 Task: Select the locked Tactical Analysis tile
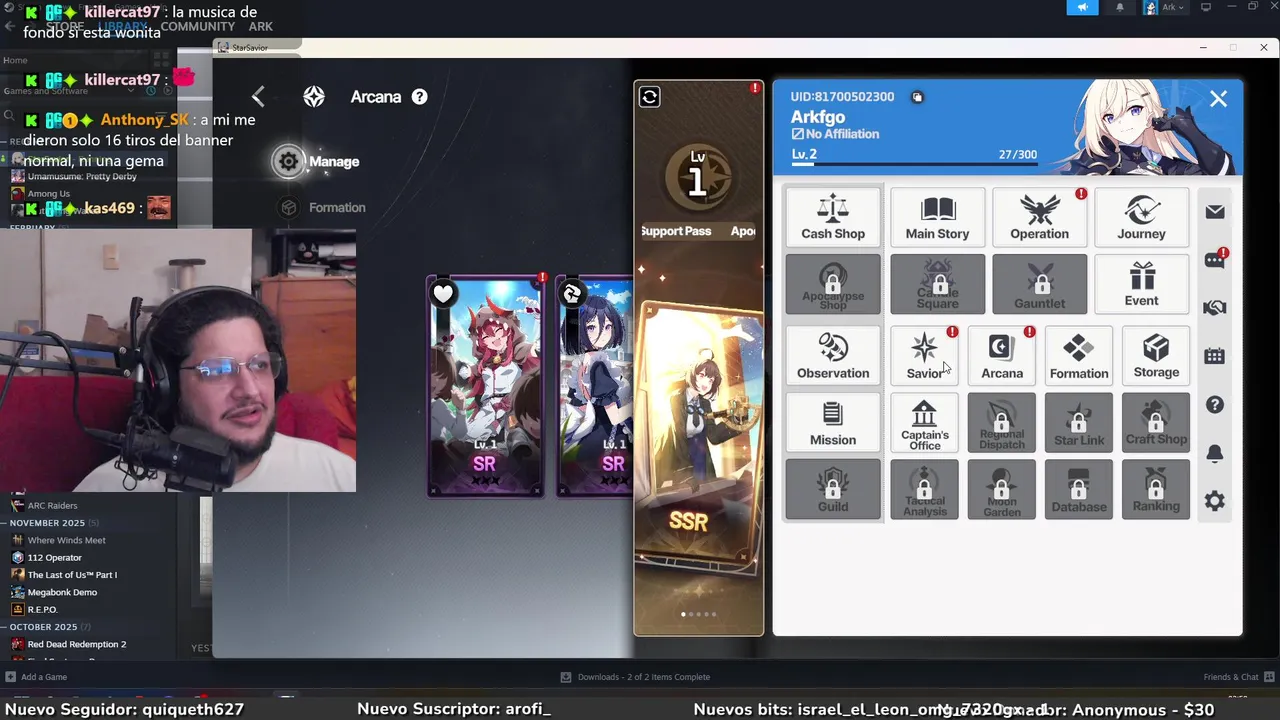[x=924, y=489]
